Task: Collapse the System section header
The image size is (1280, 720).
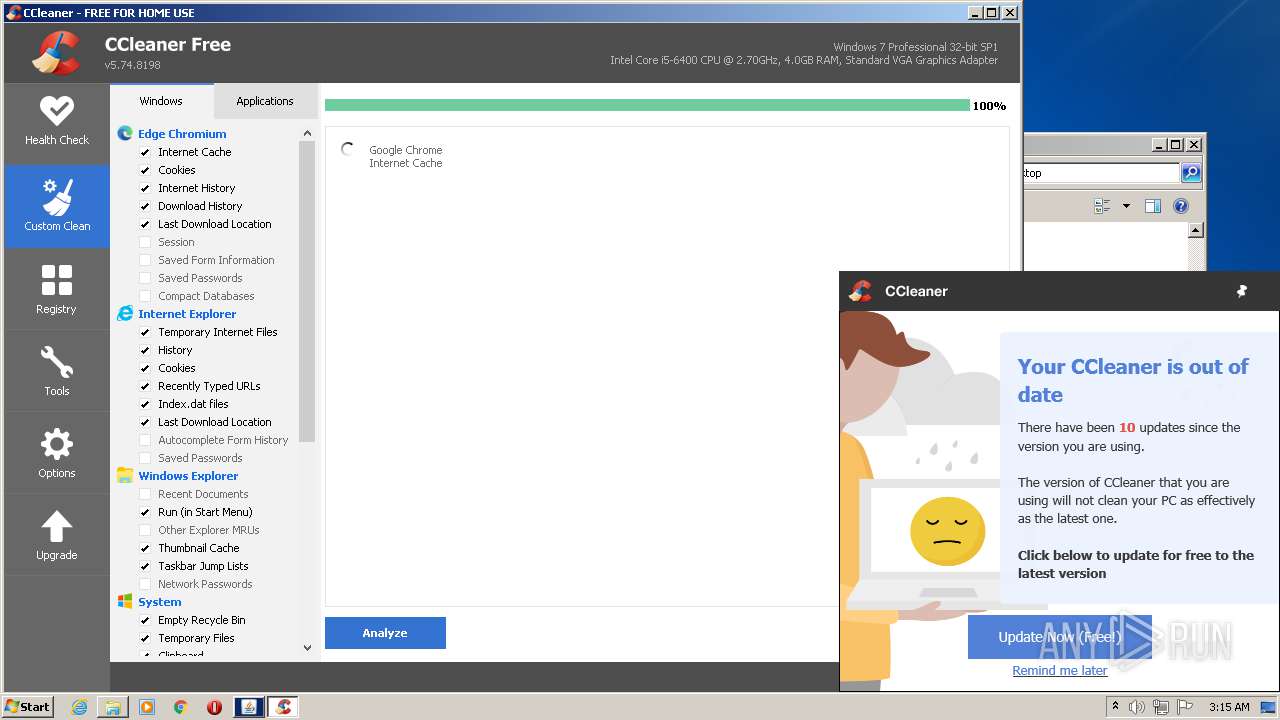Action: [160, 602]
